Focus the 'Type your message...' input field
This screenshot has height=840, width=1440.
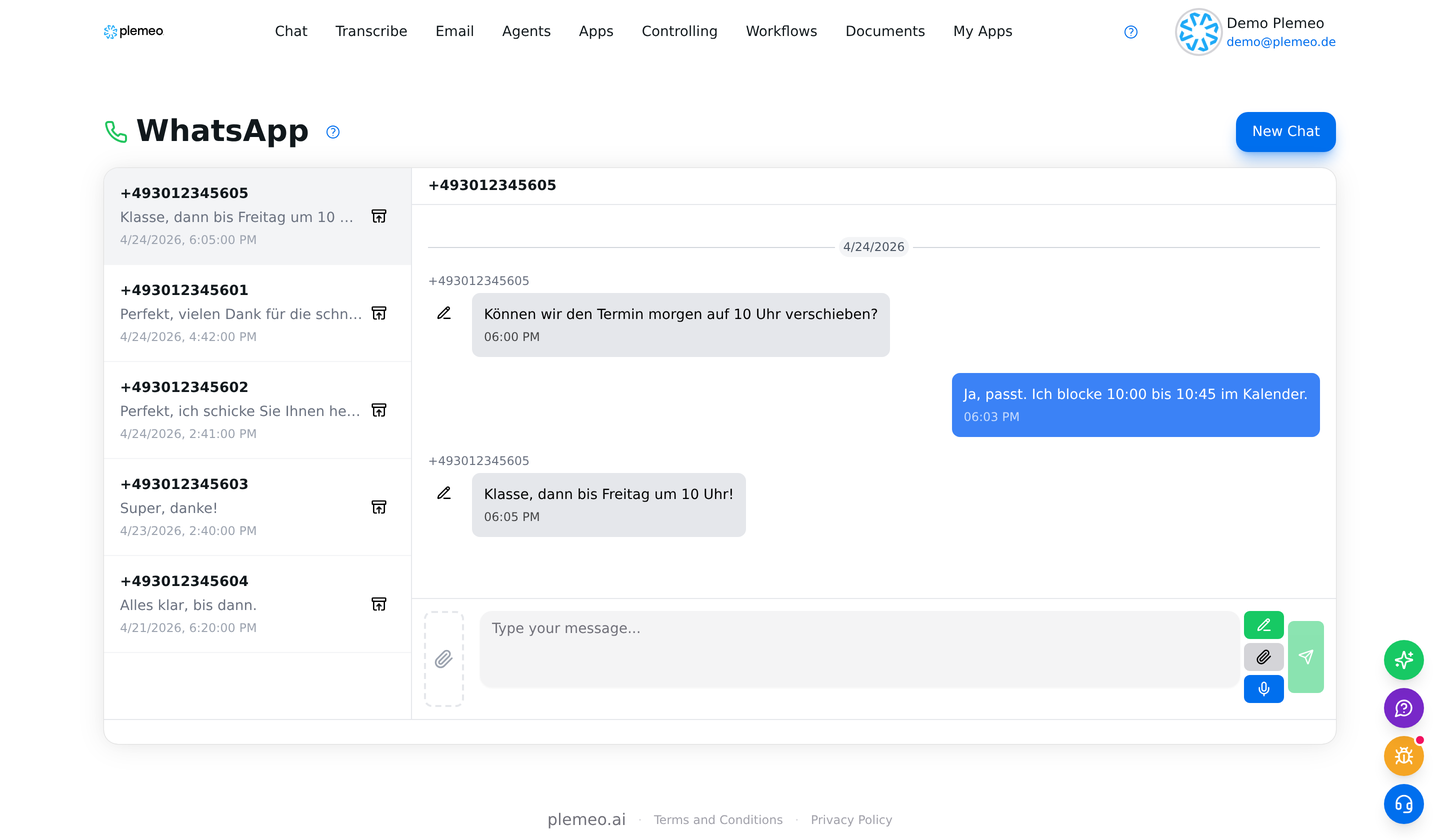click(x=859, y=649)
